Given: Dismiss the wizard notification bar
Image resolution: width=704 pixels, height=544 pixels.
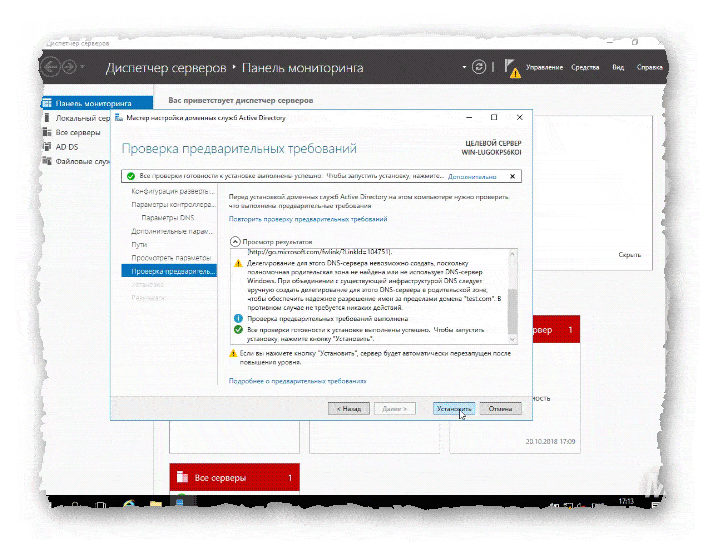Looking at the screenshot, I should 512,176.
